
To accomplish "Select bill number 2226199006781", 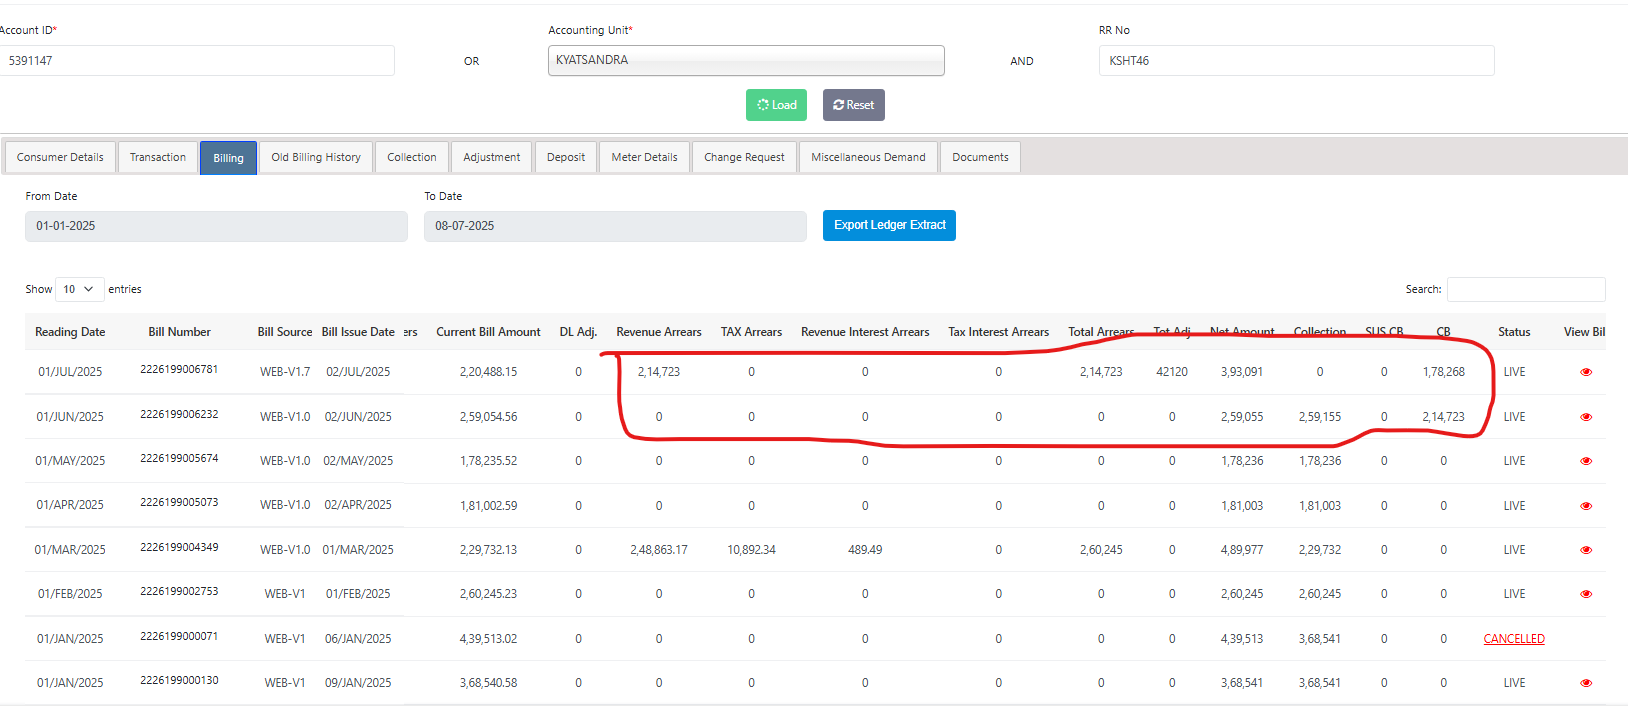I will (x=179, y=369).
